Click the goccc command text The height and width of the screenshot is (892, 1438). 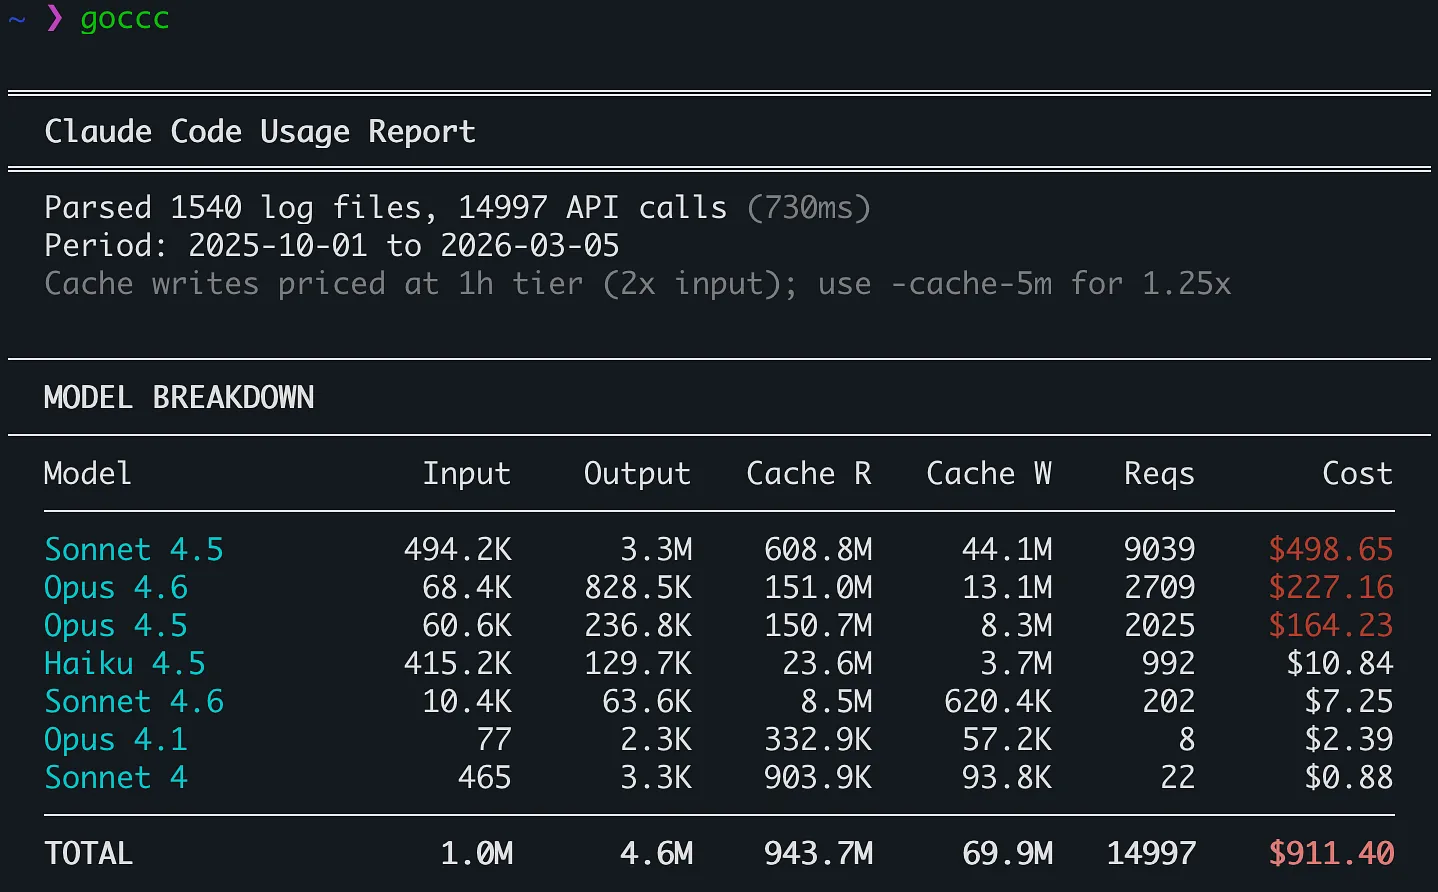point(124,19)
